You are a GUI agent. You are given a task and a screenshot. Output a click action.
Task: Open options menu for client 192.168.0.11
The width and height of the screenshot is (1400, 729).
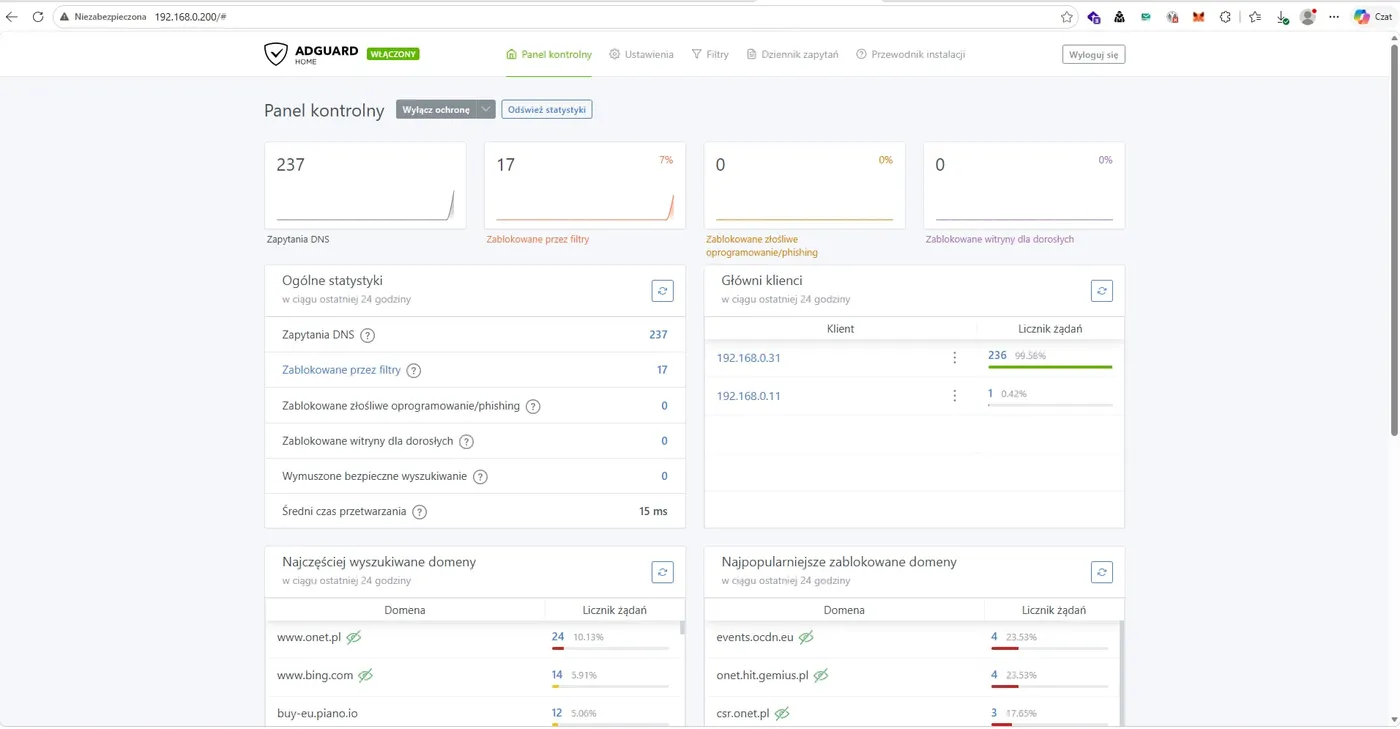tap(955, 396)
